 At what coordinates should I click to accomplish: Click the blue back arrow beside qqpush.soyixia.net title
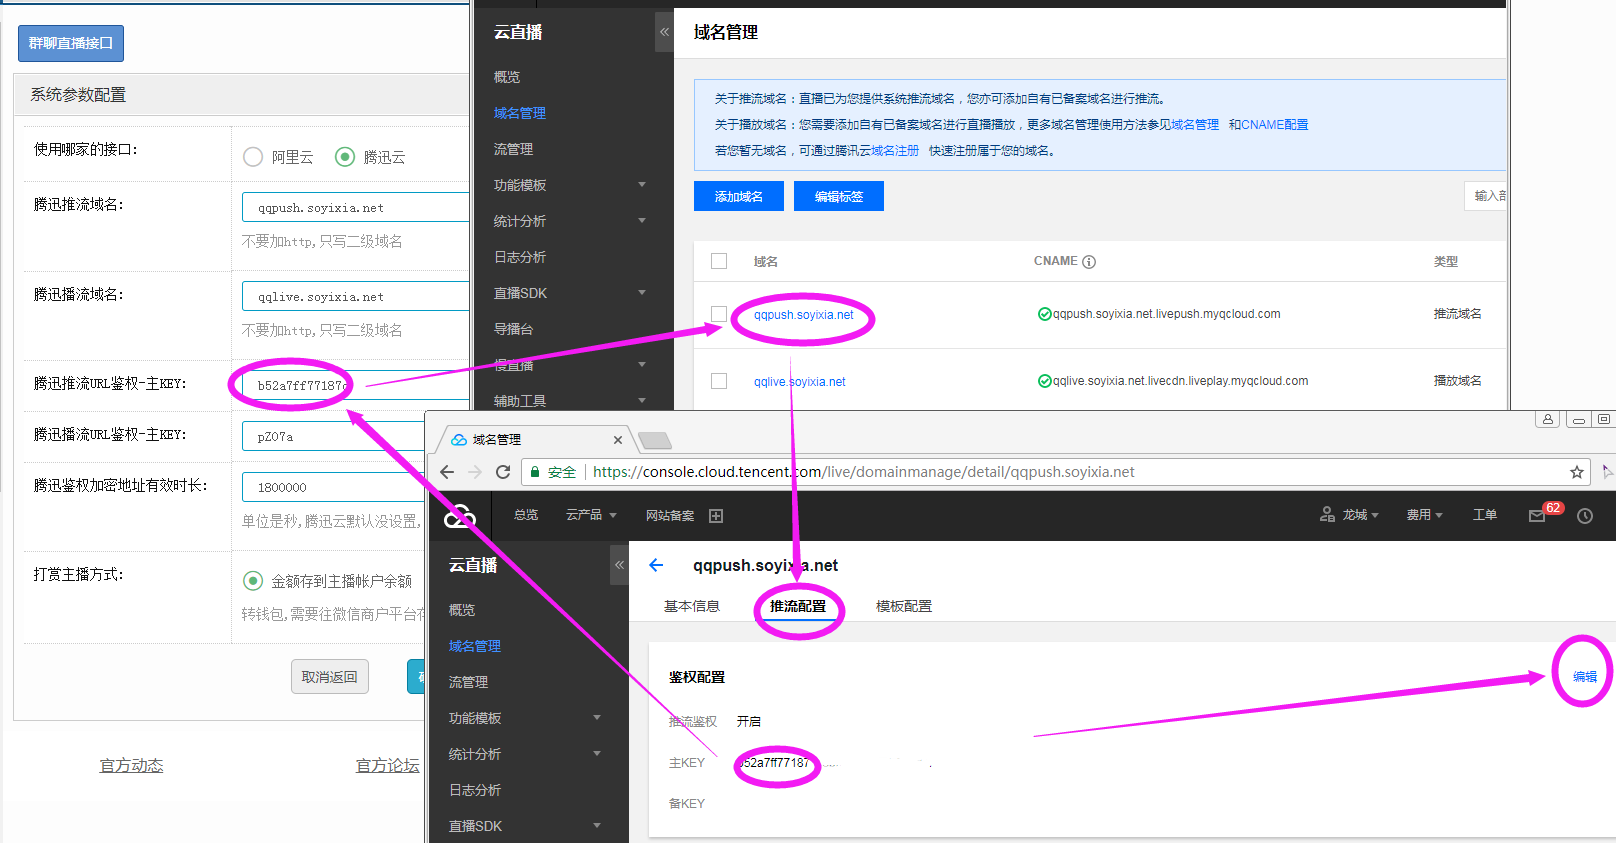656,565
